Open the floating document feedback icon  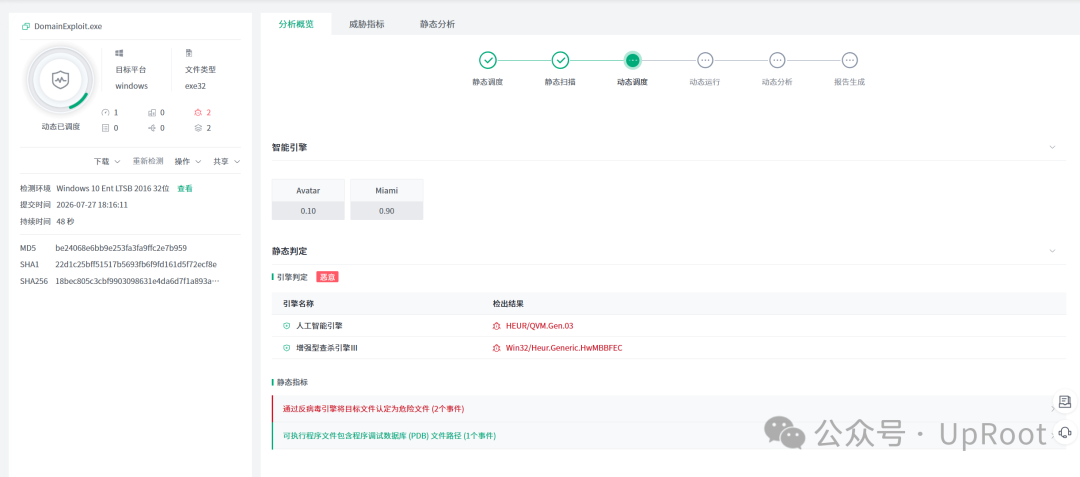(x=1065, y=402)
